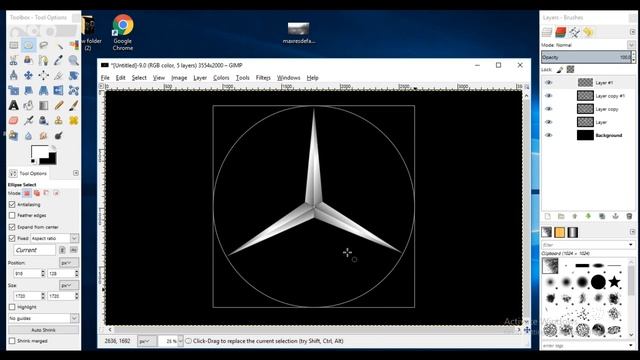Open the Fixed Aspect ratio dropdown

coord(55,238)
